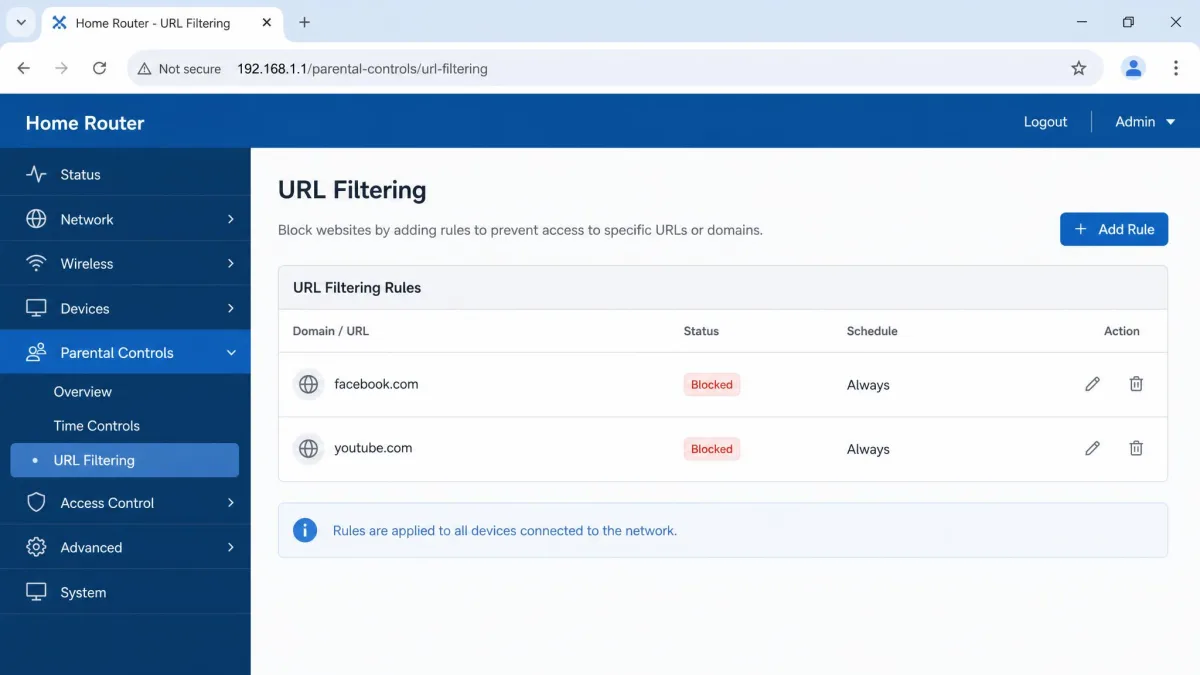1200x675 pixels.
Task: Click the facebook.com domain text
Action: coord(376,384)
